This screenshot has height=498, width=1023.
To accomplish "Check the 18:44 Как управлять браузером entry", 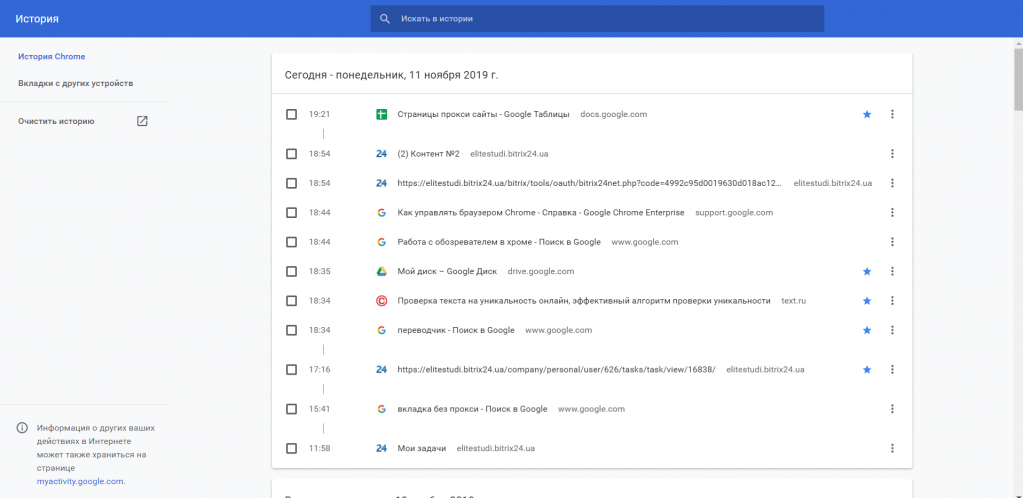I will point(292,213).
